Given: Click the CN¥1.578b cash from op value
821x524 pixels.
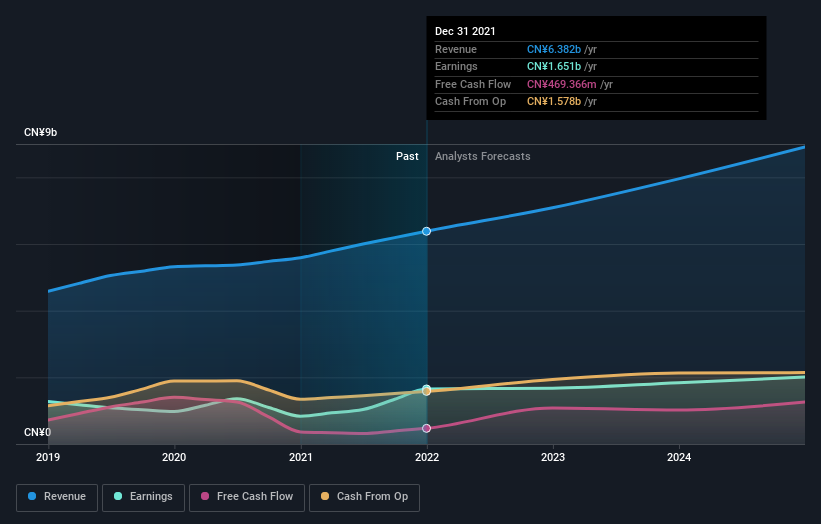Looking at the screenshot, I should [553, 102].
